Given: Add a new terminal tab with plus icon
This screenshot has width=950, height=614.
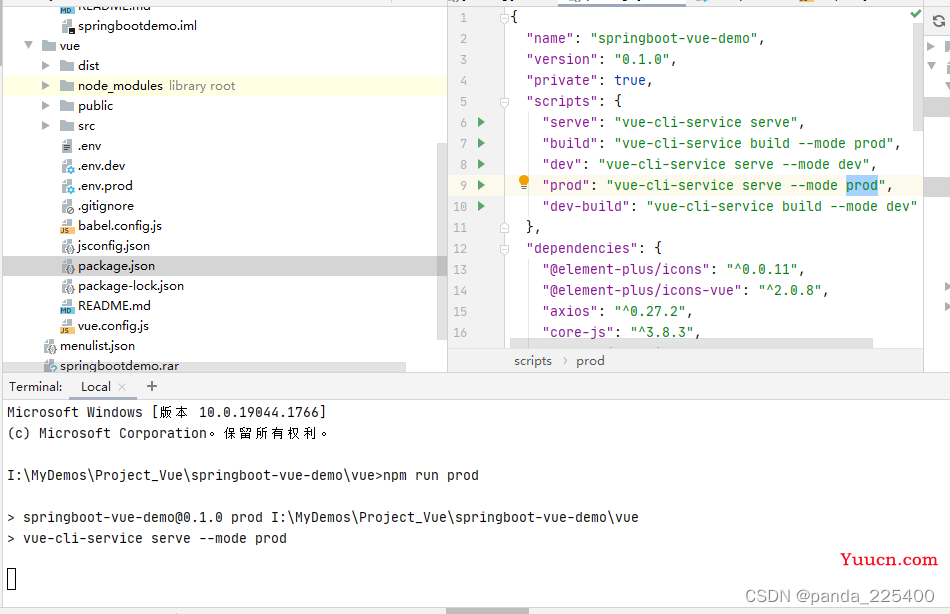Looking at the screenshot, I should (152, 386).
